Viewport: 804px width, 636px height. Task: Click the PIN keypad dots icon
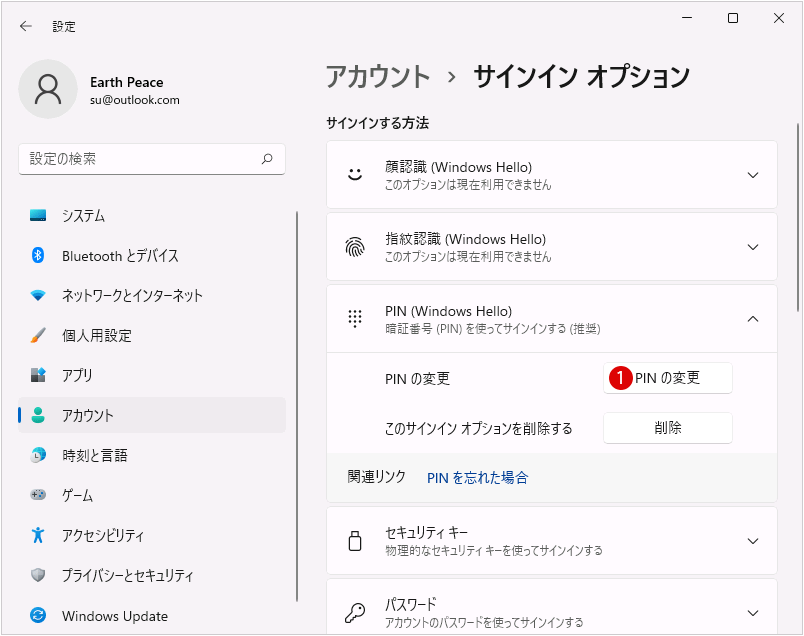coord(355,319)
